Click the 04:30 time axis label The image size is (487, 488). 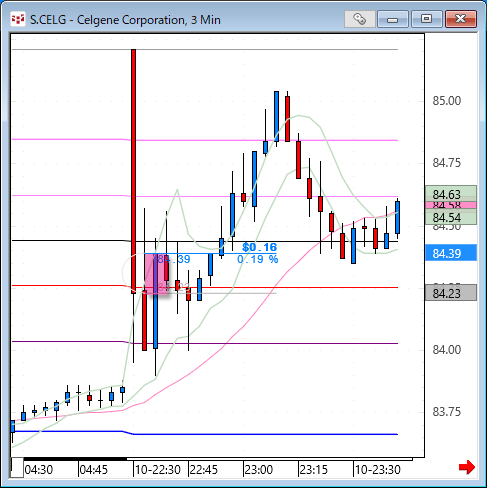coord(39,470)
